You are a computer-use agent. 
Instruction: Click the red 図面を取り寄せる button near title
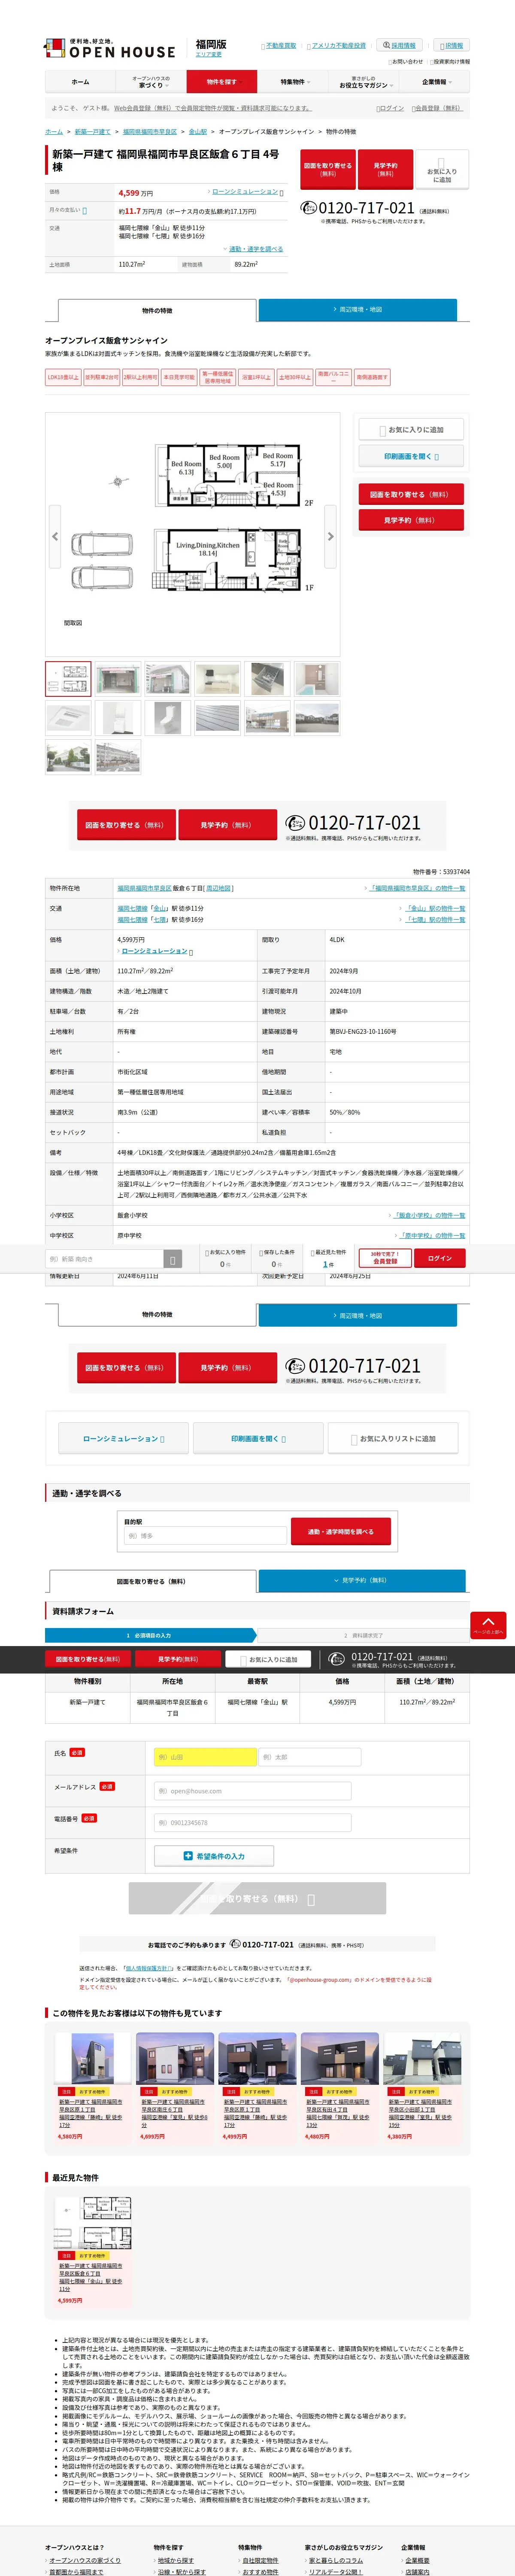[x=328, y=169]
